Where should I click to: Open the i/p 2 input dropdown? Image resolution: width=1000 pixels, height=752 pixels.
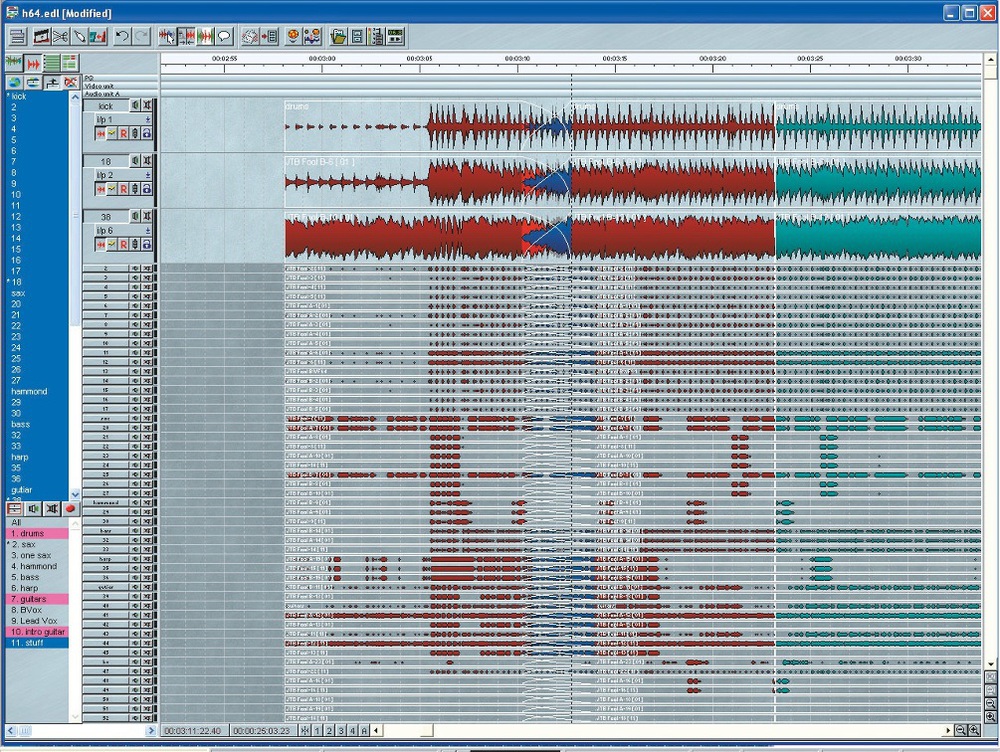[x=148, y=175]
